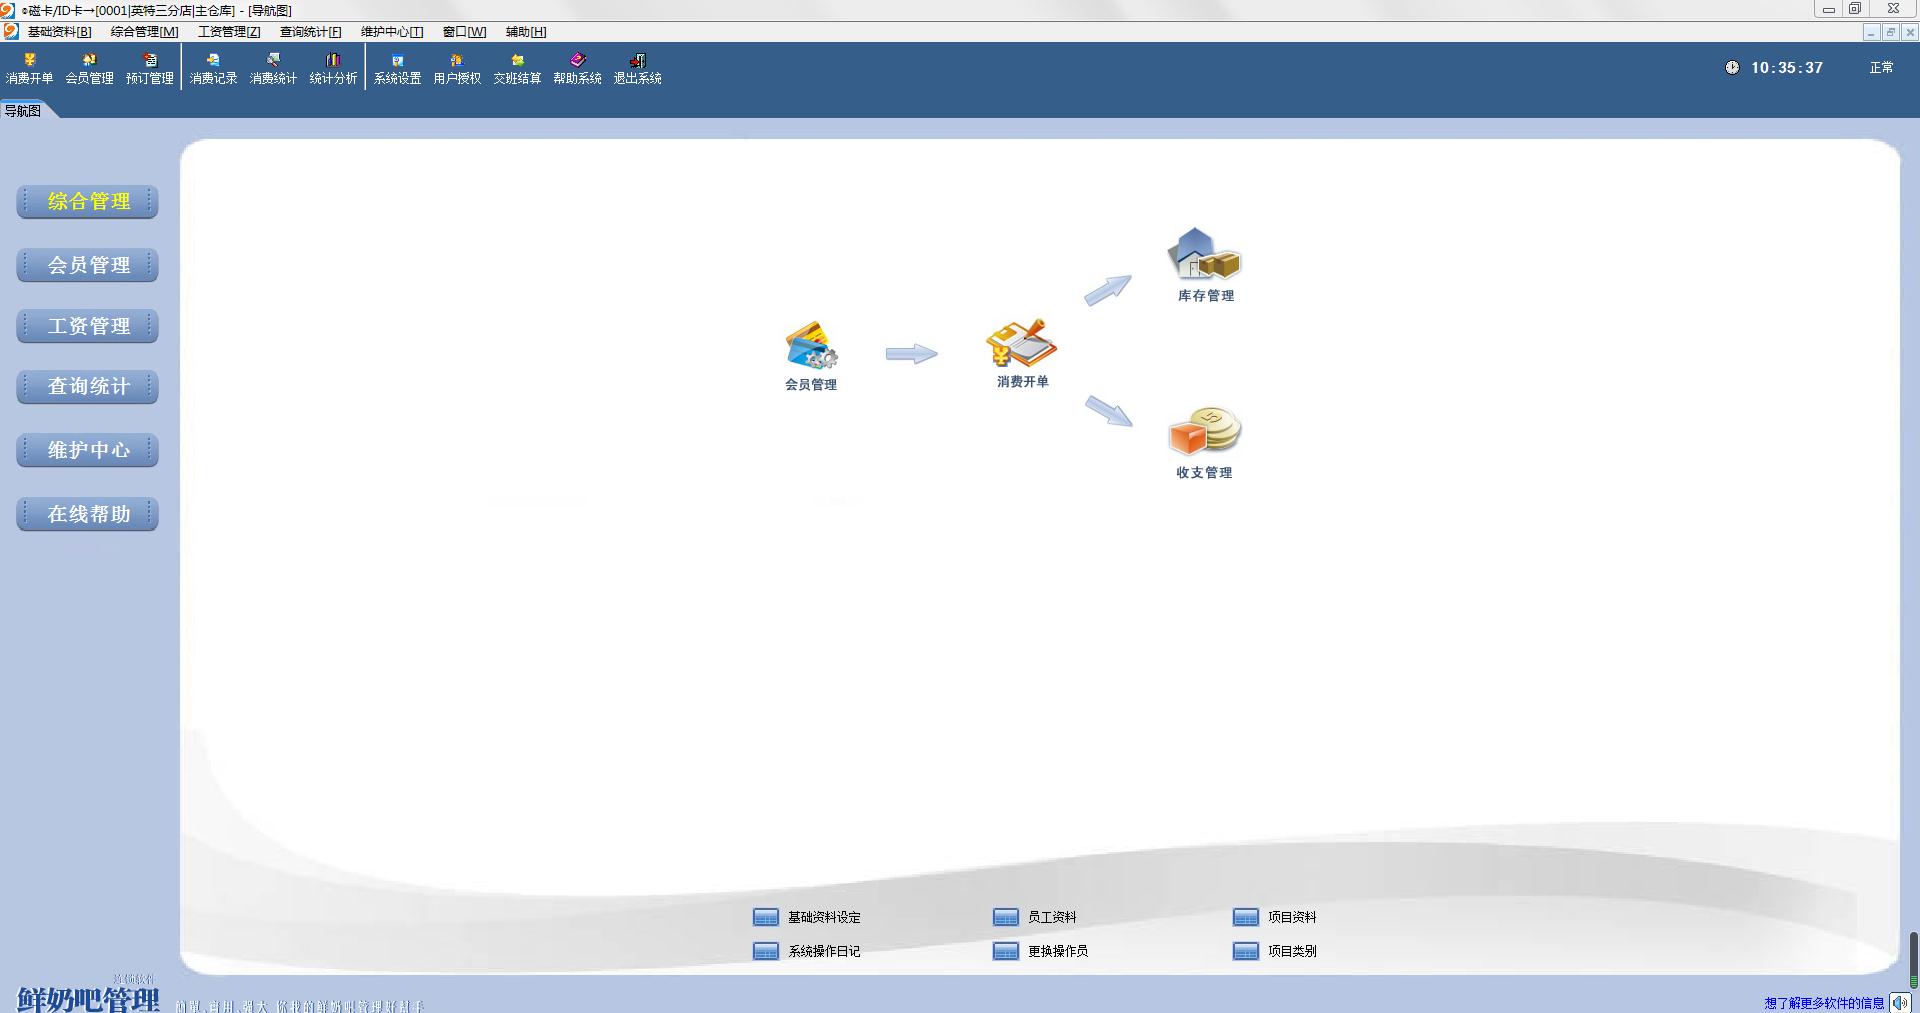Screen dimensions: 1920x1013
Task: Select the 工资管理 sidebar button
Action: coord(88,326)
